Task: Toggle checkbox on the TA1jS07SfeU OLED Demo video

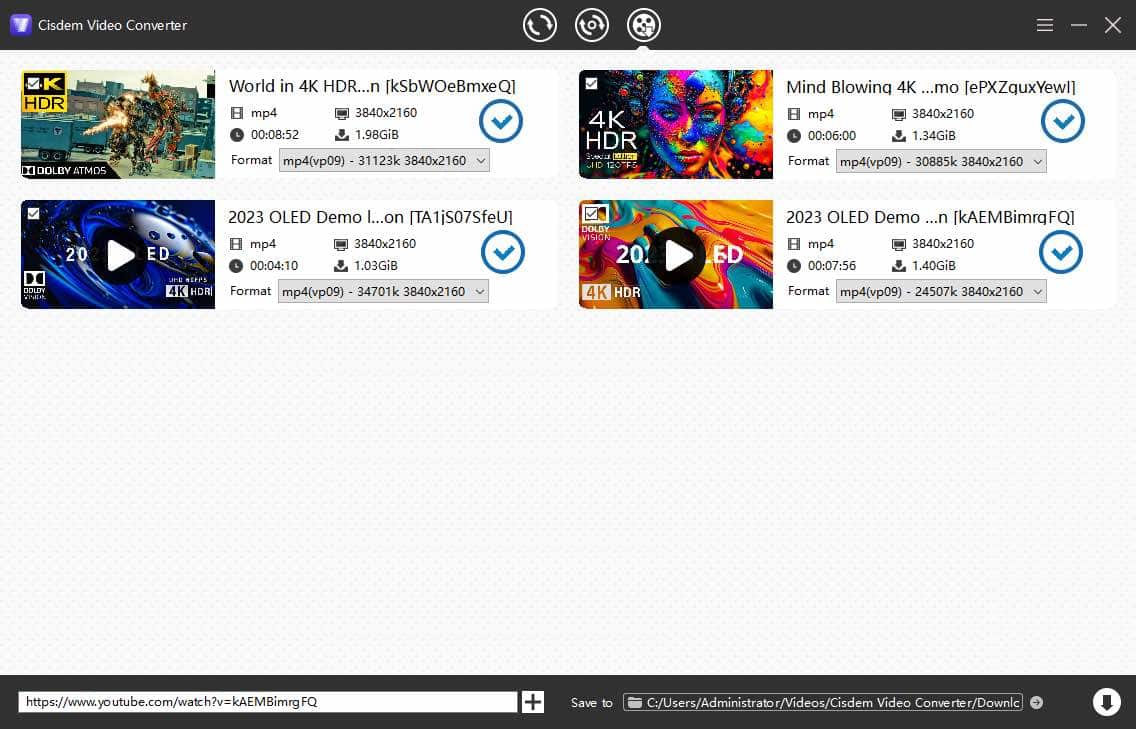Action: pyautogui.click(x=33, y=214)
